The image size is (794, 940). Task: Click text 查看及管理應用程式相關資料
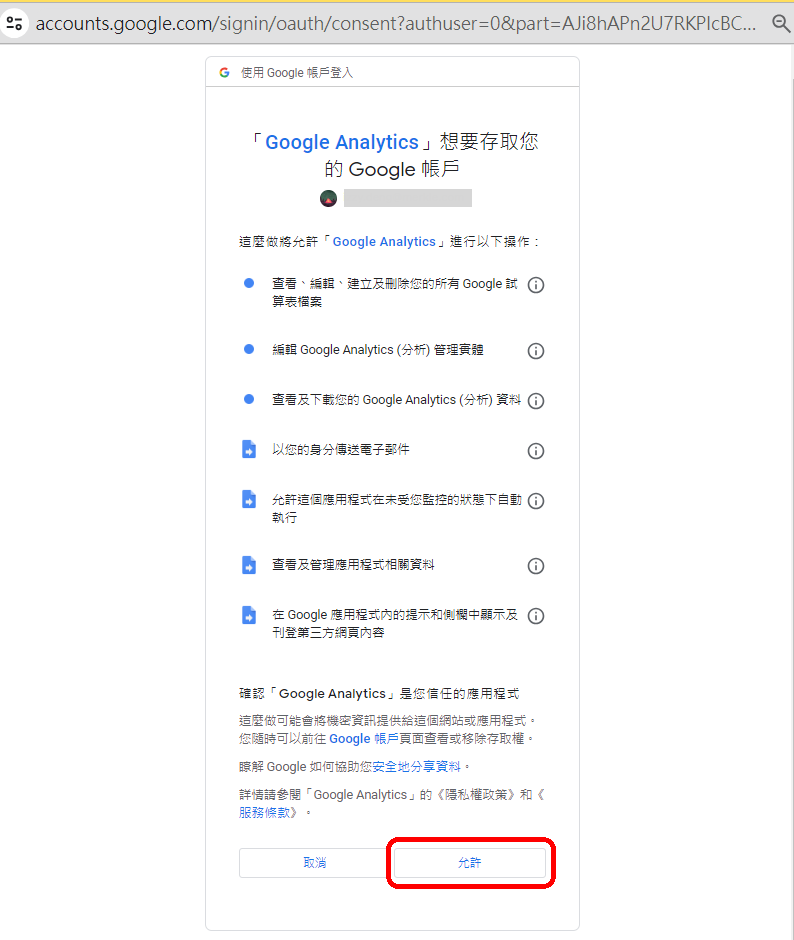click(353, 565)
